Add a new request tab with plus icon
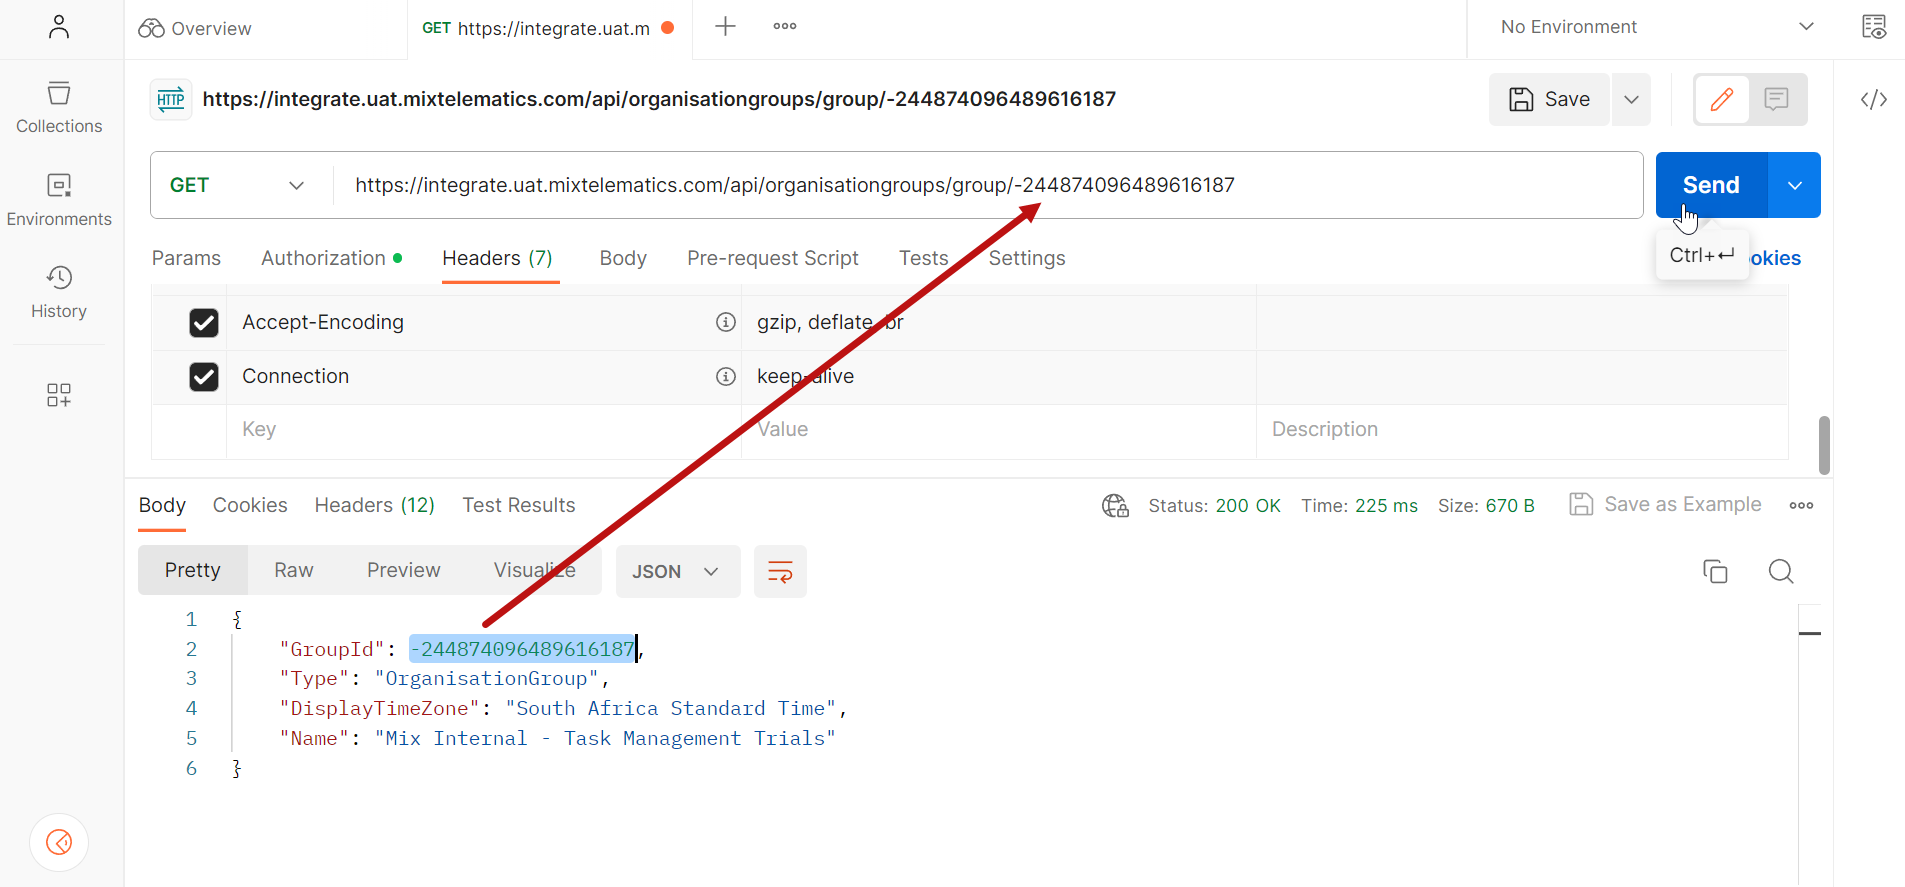This screenshot has height=887, width=1905. coord(725,27)
